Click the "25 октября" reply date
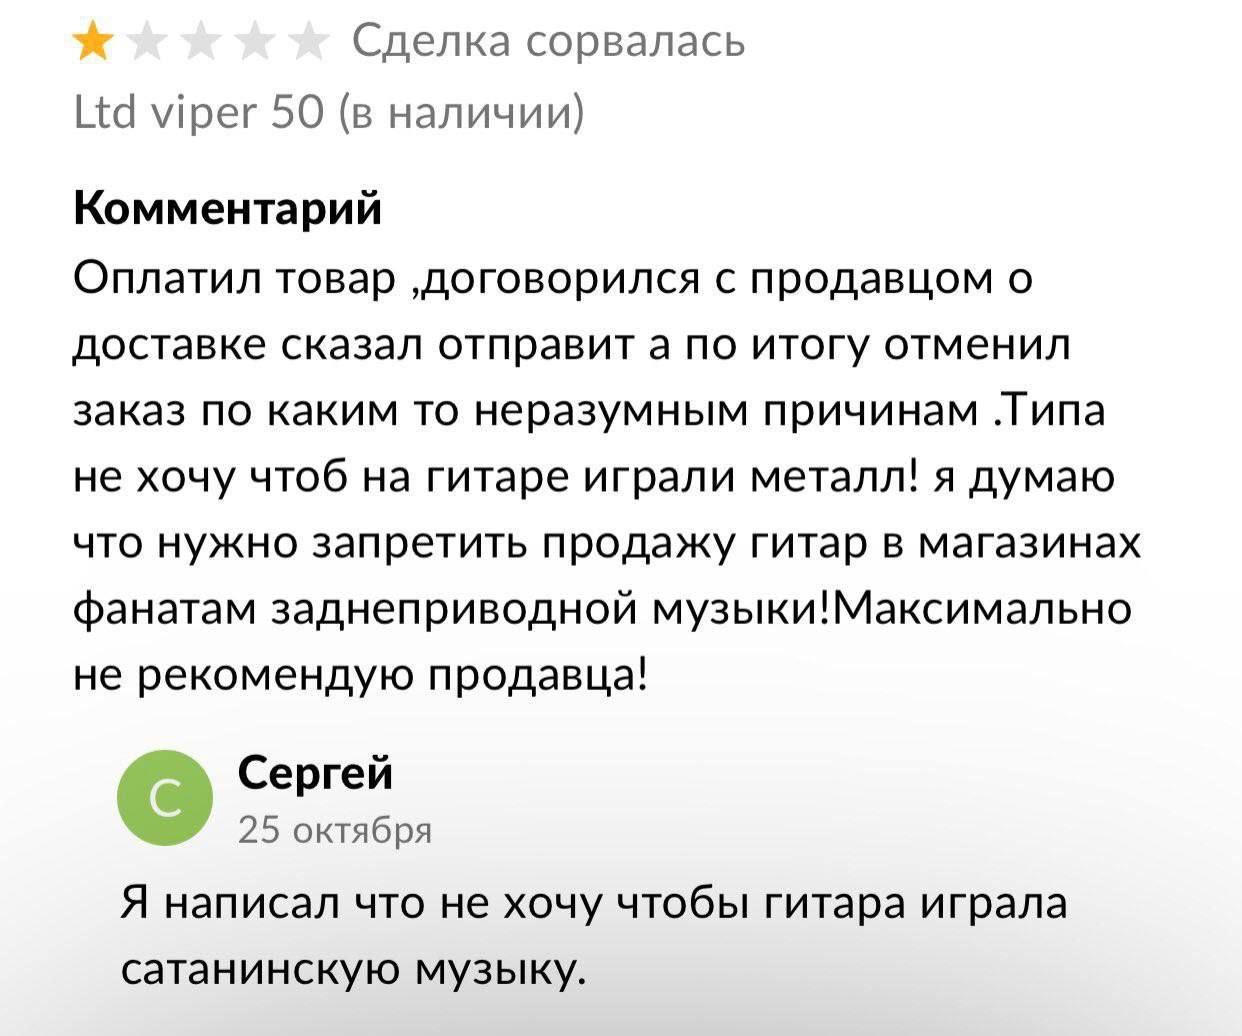The height and width of the screenshot is (1036, 1242). click(335, 829)
